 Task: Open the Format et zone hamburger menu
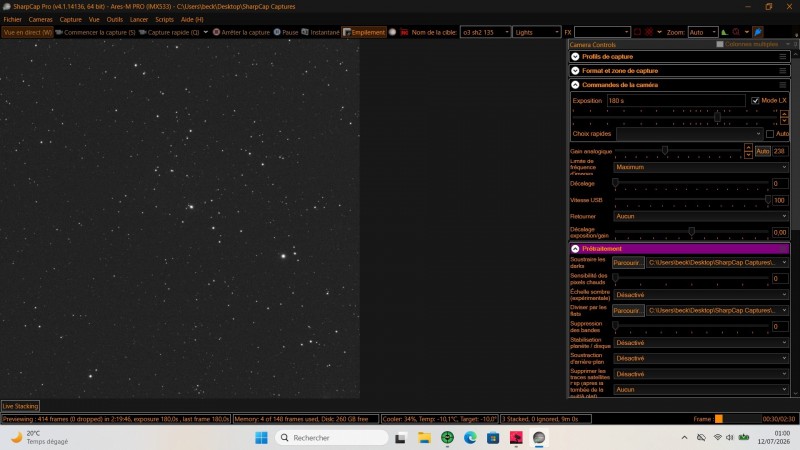[783, 71]
